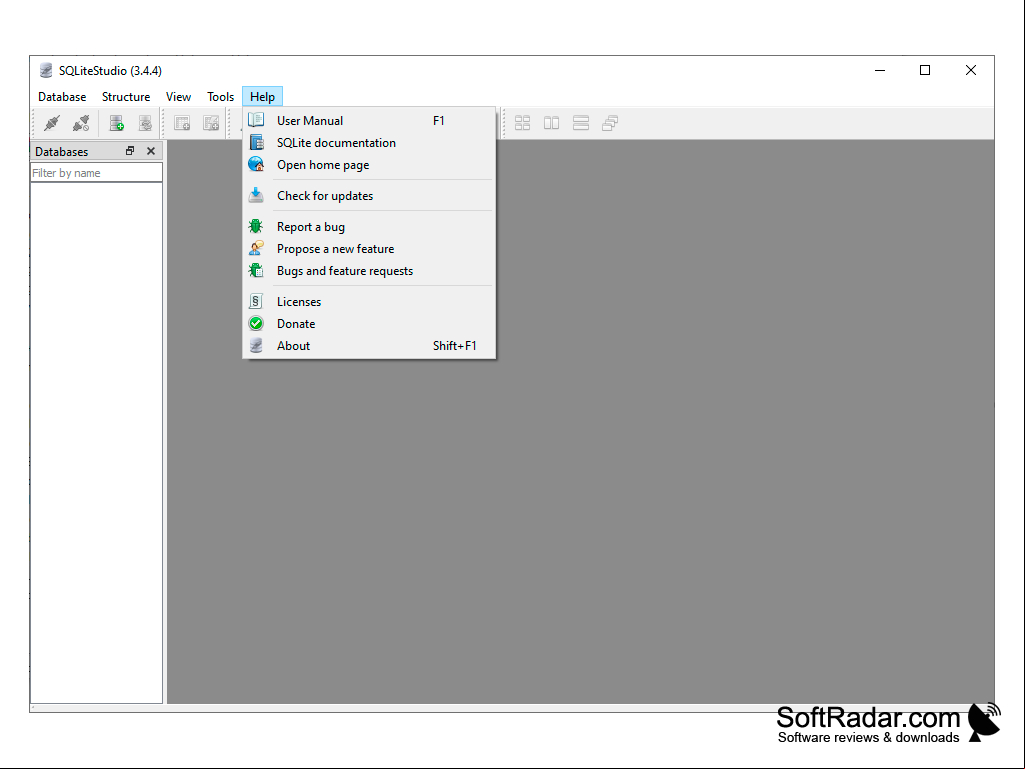Minimize the SQLiteStudio window
The width and height of the screenshot is (1025, 769).
(x=880, y=71)
